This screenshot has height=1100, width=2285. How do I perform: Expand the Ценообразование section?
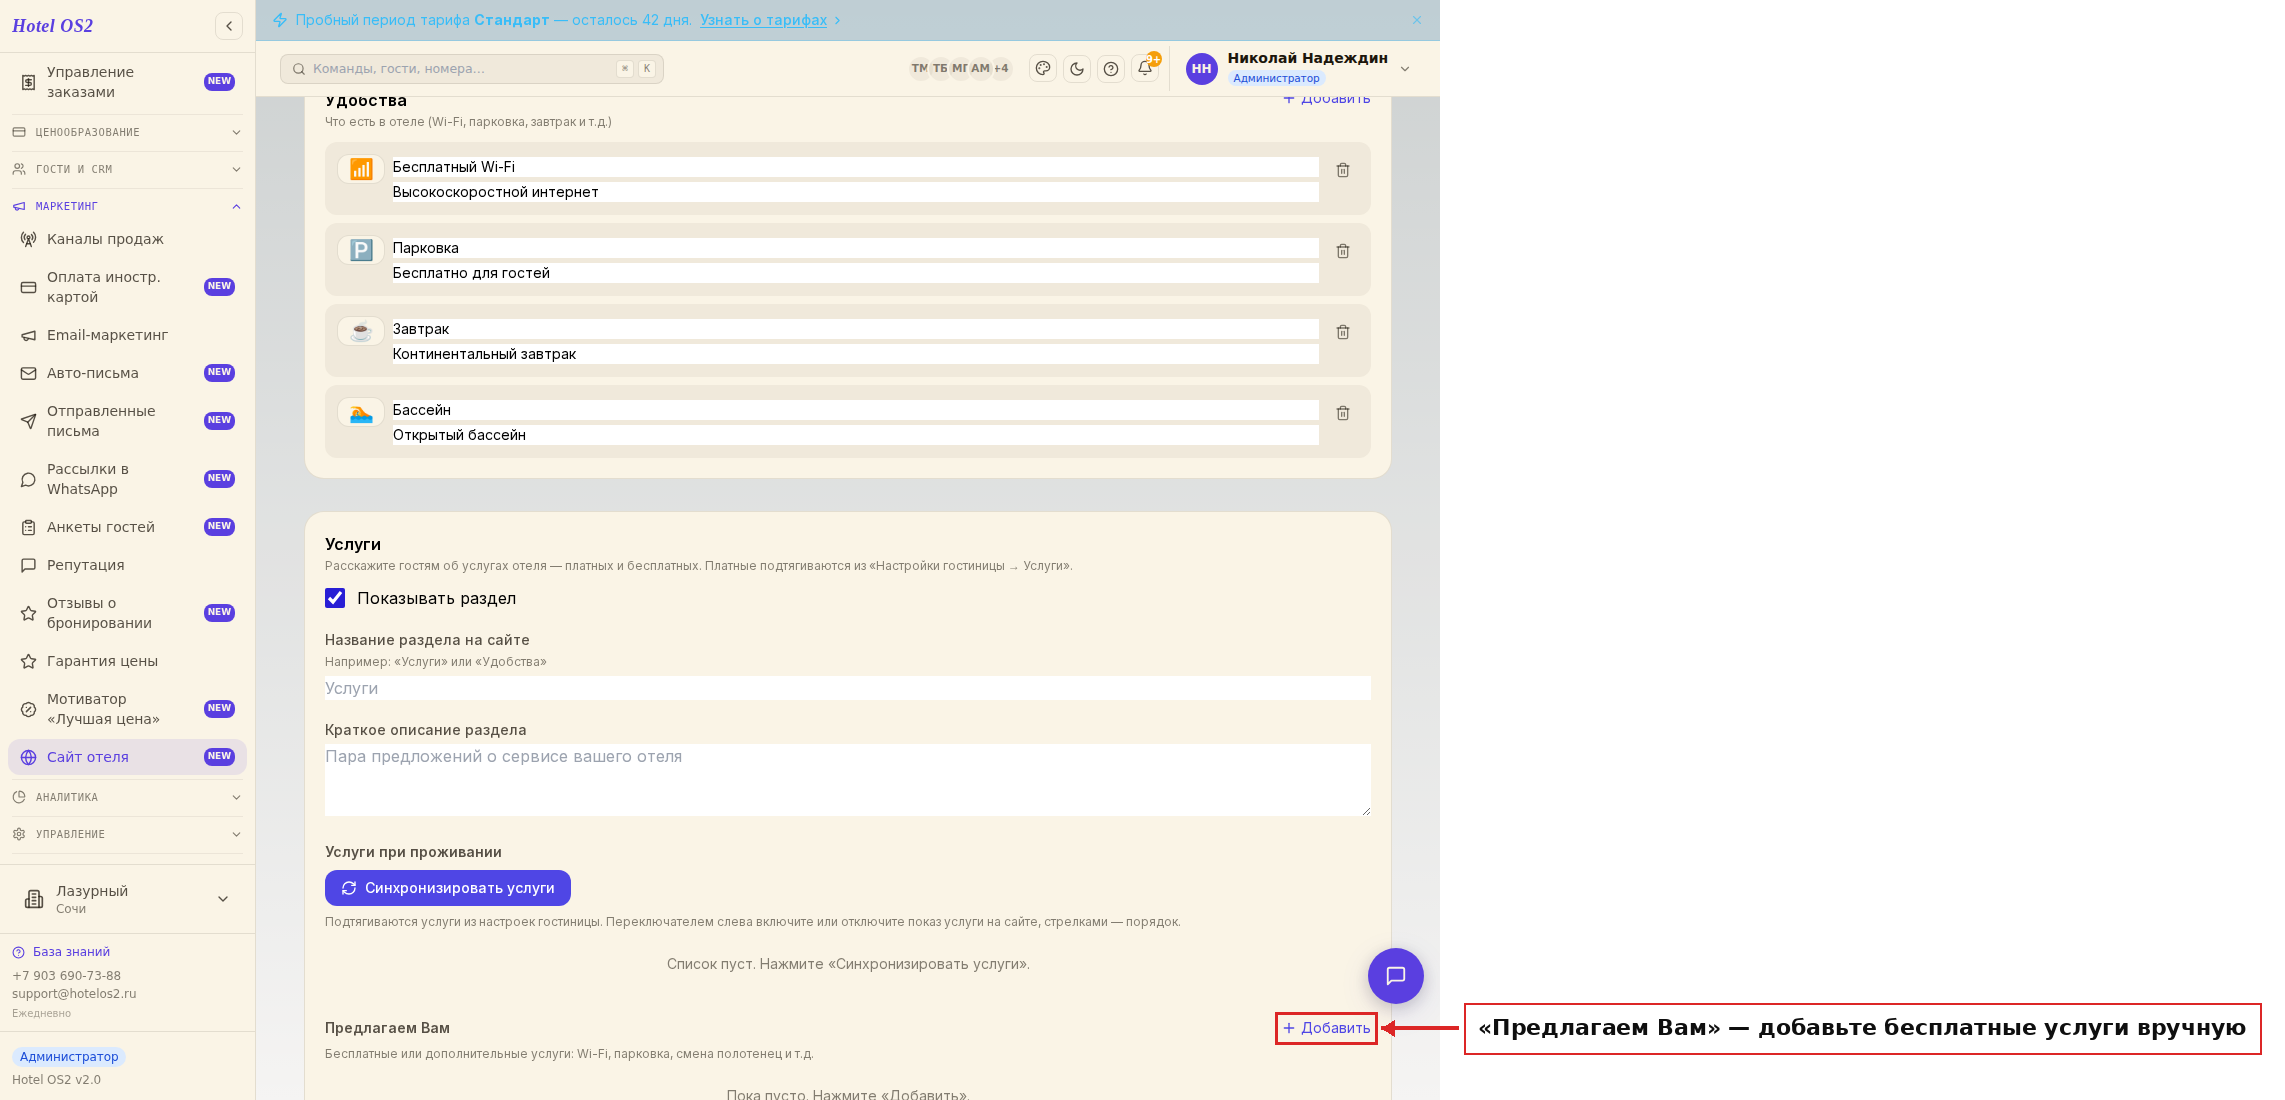127,132
